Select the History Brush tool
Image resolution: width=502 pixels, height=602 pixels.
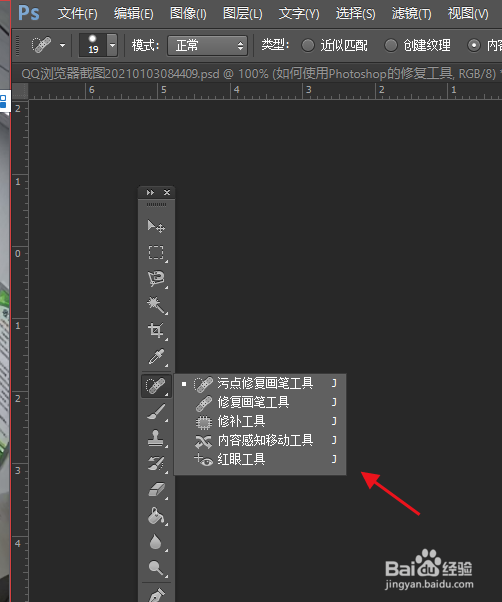(x=156, y=464)
